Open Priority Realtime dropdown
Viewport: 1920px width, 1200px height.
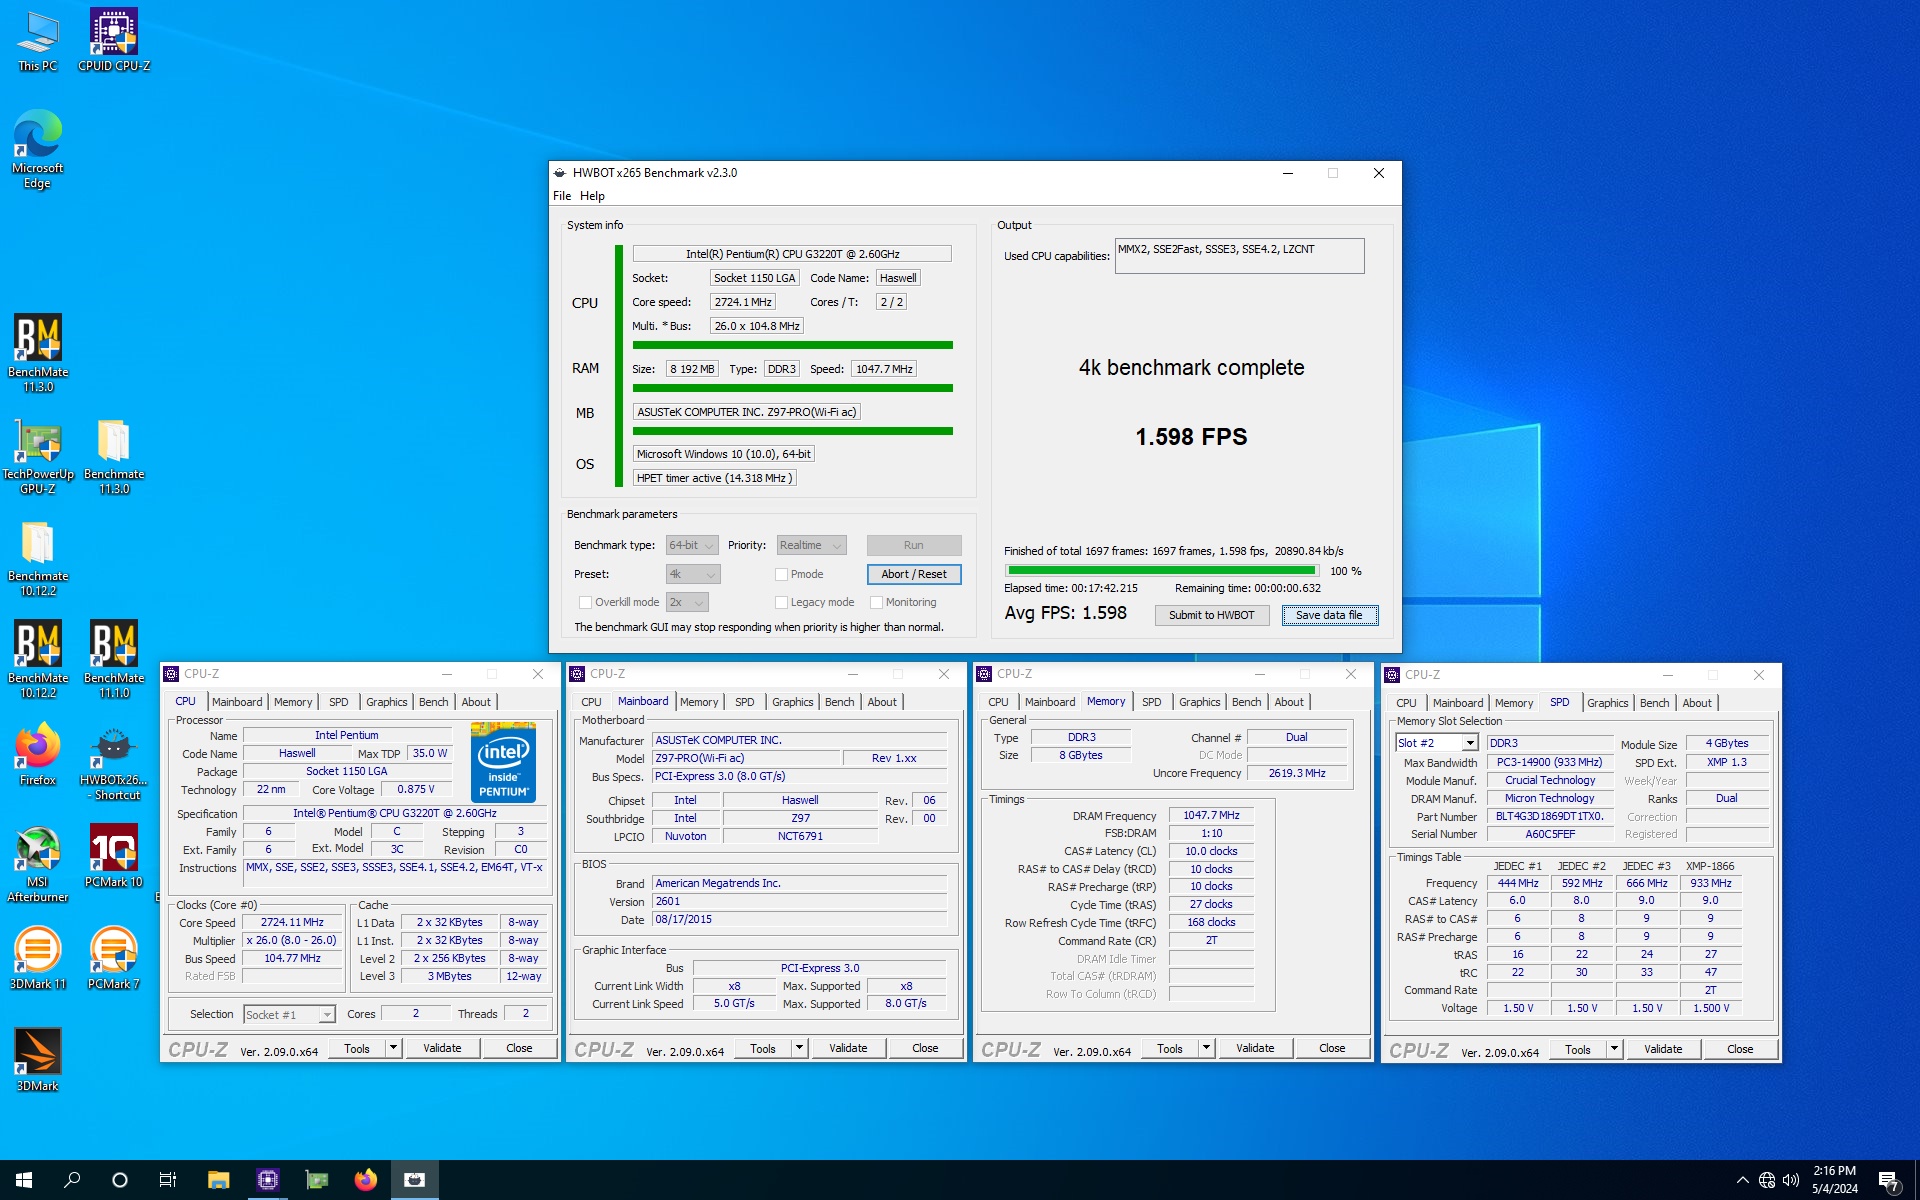[x=811, y=545]
